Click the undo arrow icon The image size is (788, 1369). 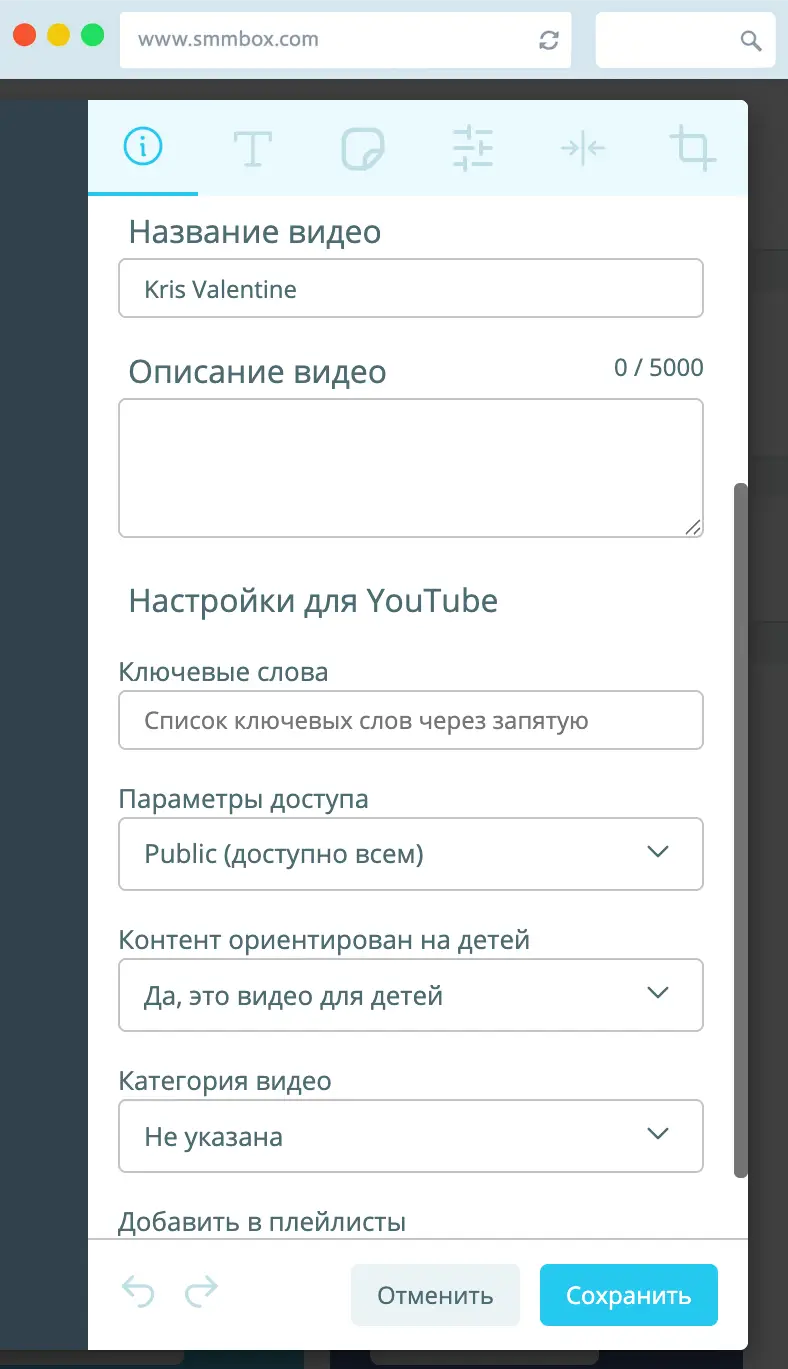click(138, 1292)
